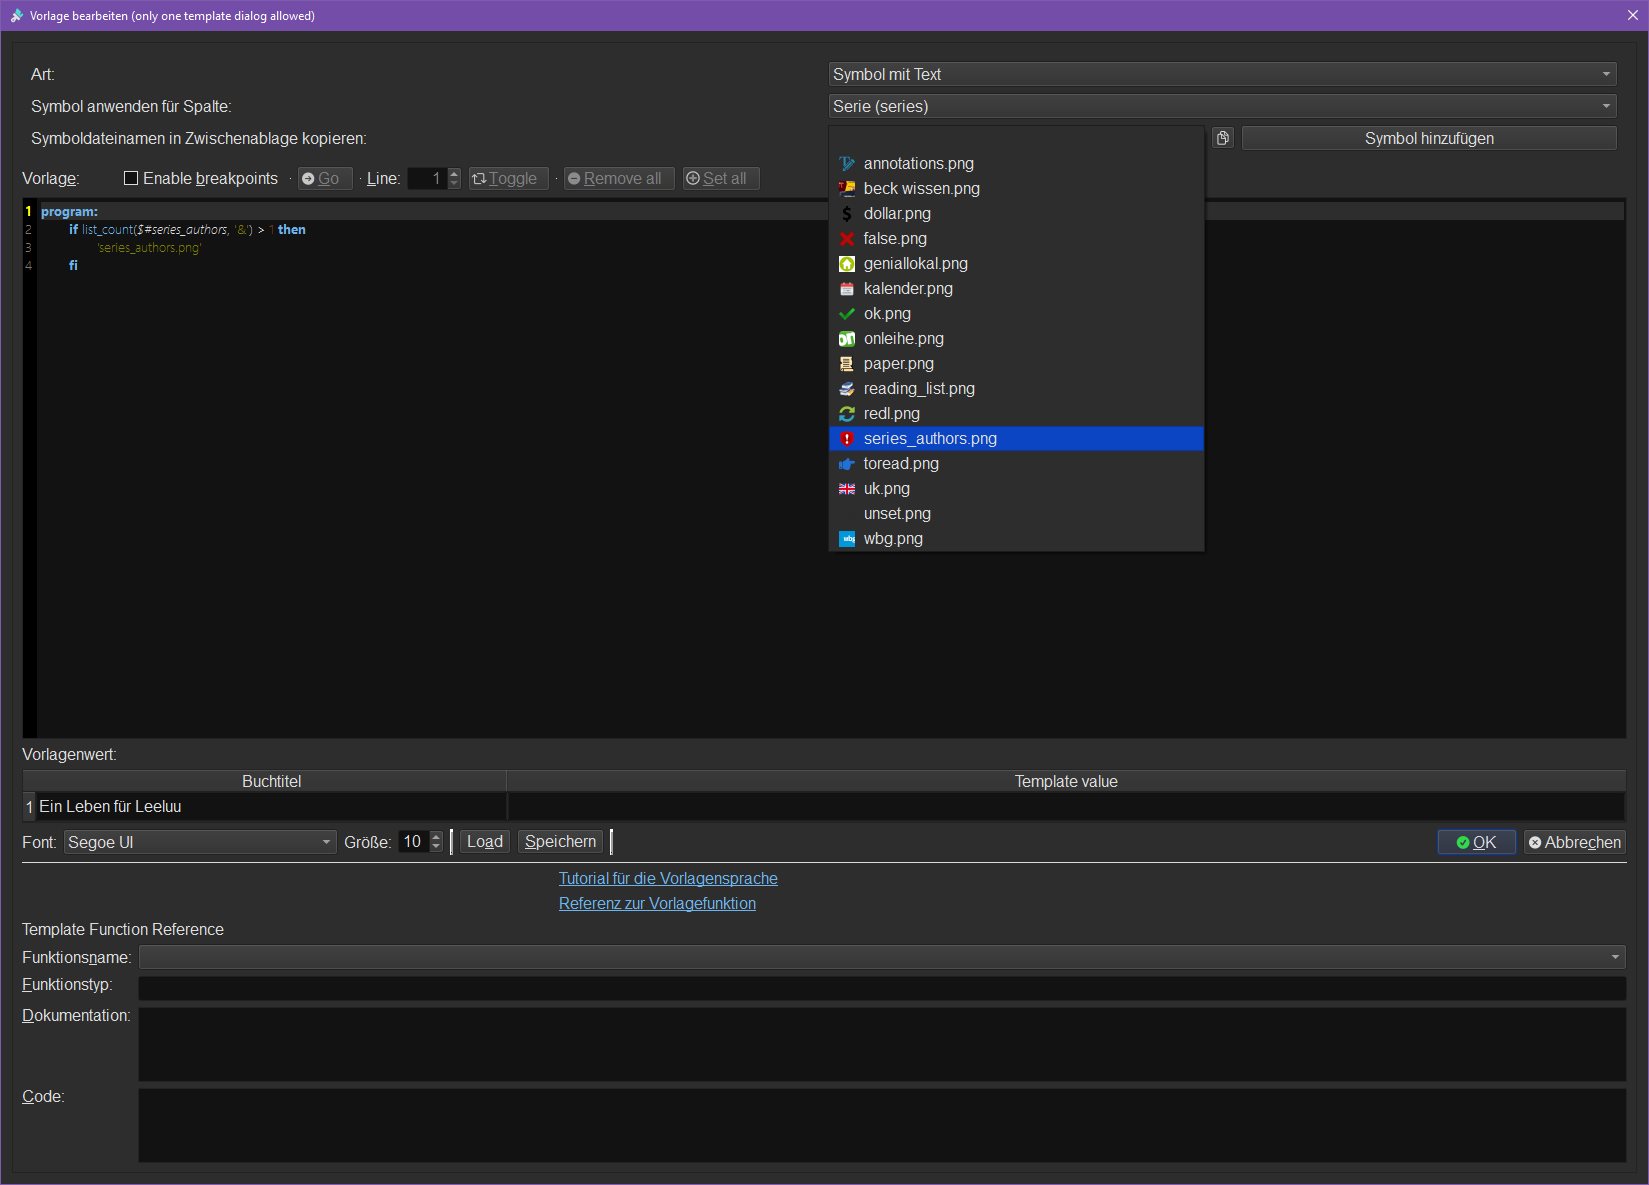This screenshot has width=1649, height=1185.
Task: Pick the red X false.png icon
Action: tap(894, 238)
